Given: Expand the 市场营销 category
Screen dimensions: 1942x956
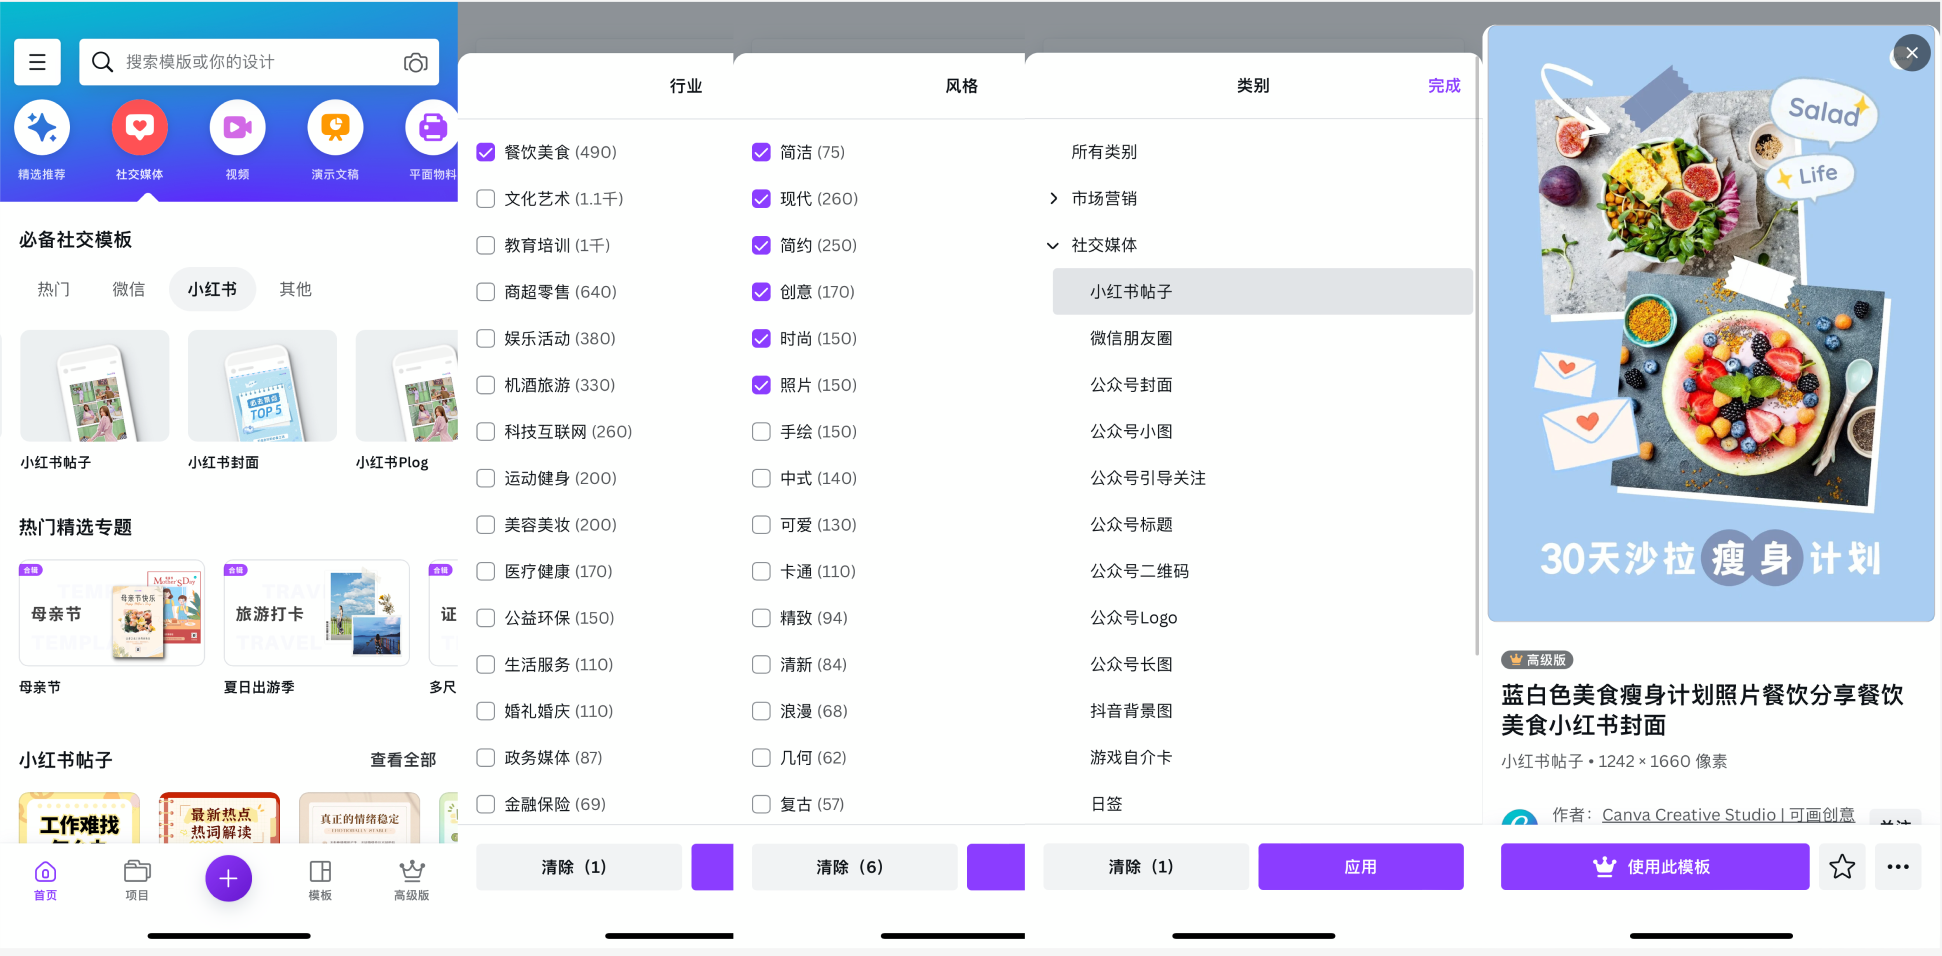Looking at the screenshot, I should [x=1052, y=198].
